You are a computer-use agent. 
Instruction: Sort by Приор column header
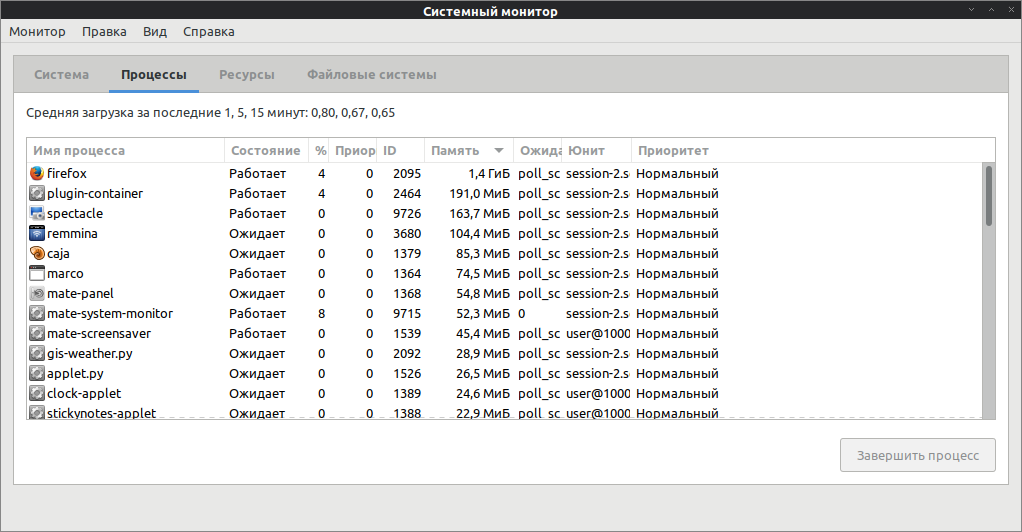tap(353, 151)
